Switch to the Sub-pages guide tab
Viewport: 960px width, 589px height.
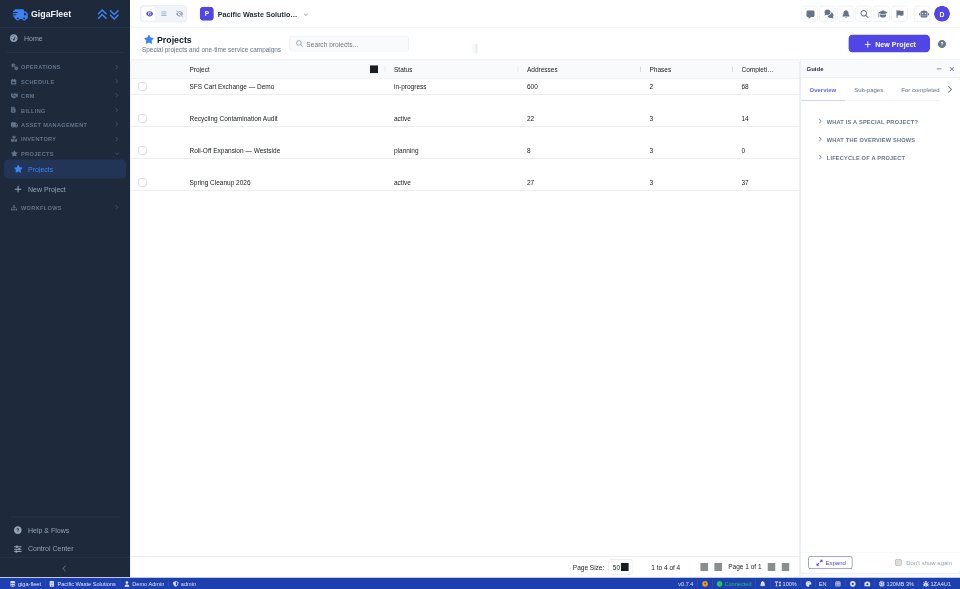[868, 90]
